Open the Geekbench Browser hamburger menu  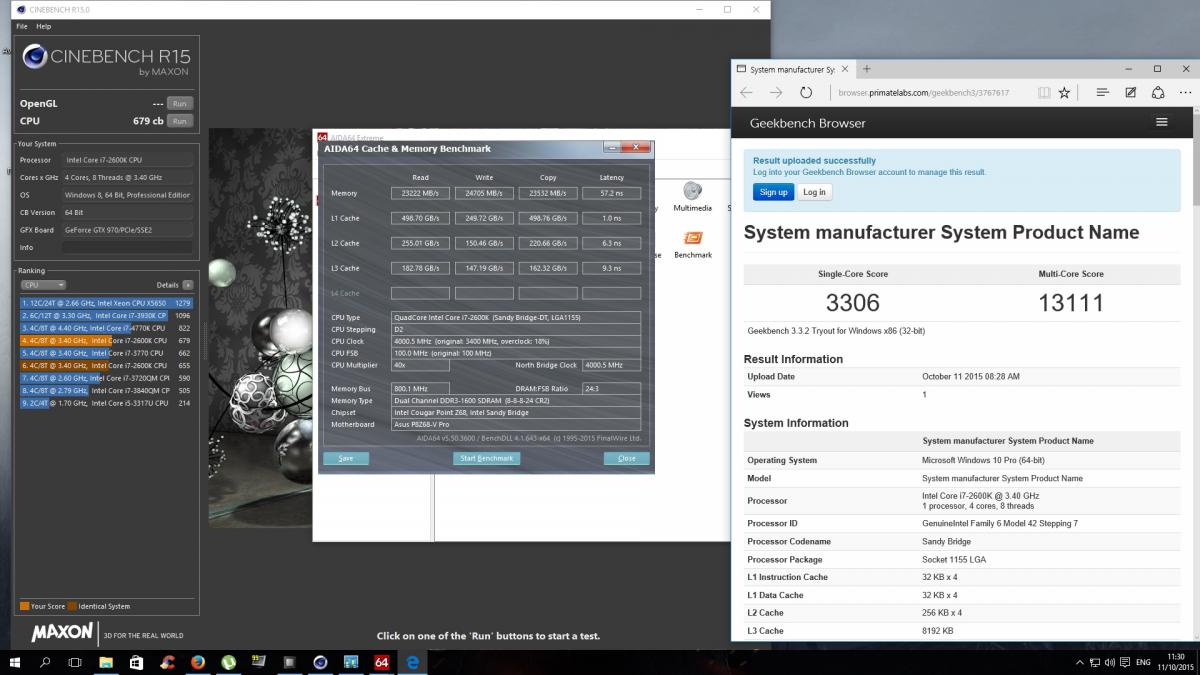1161,122
